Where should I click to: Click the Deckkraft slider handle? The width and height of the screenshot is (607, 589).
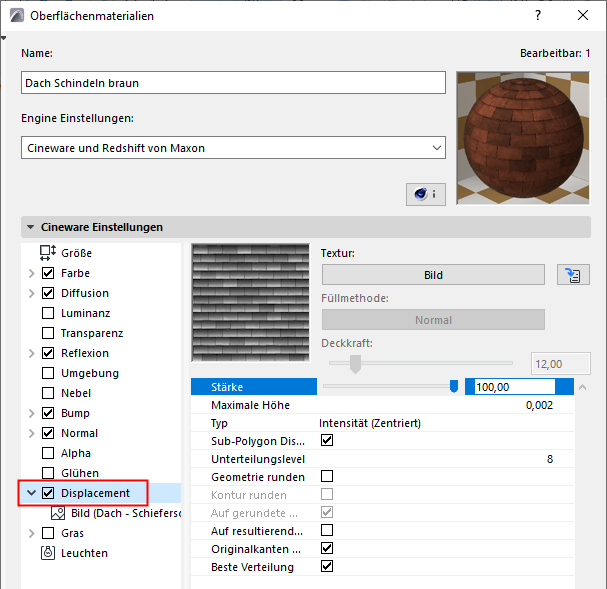[x=355, y=364]
